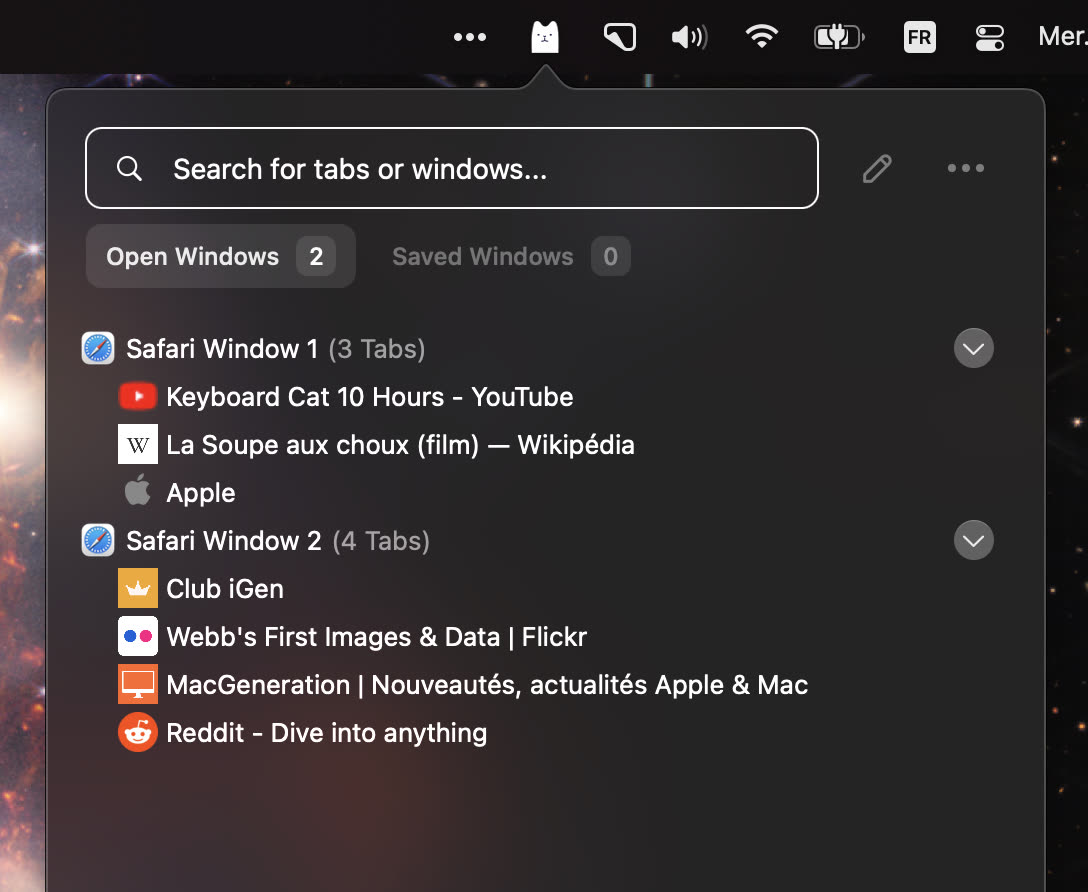Switch to the Saved Windows tab
Viewport: 1088px width, 892px height.
[511, 256]
